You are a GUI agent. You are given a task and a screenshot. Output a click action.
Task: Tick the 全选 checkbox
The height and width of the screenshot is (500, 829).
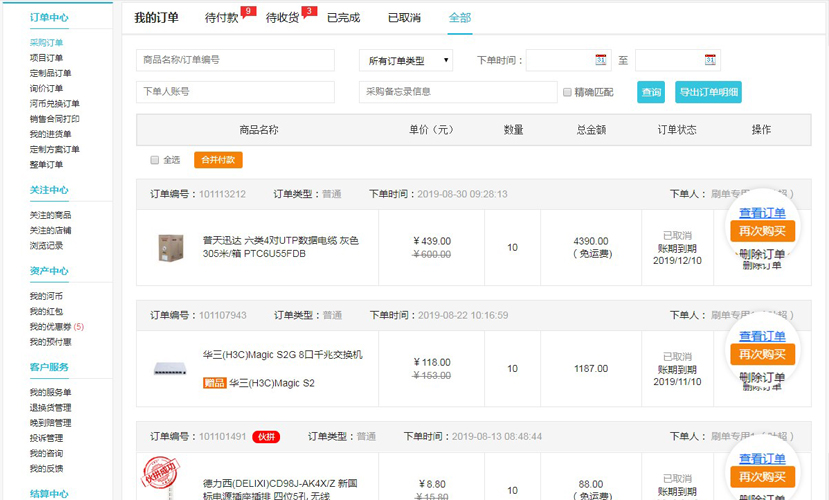tap(155, 160)
